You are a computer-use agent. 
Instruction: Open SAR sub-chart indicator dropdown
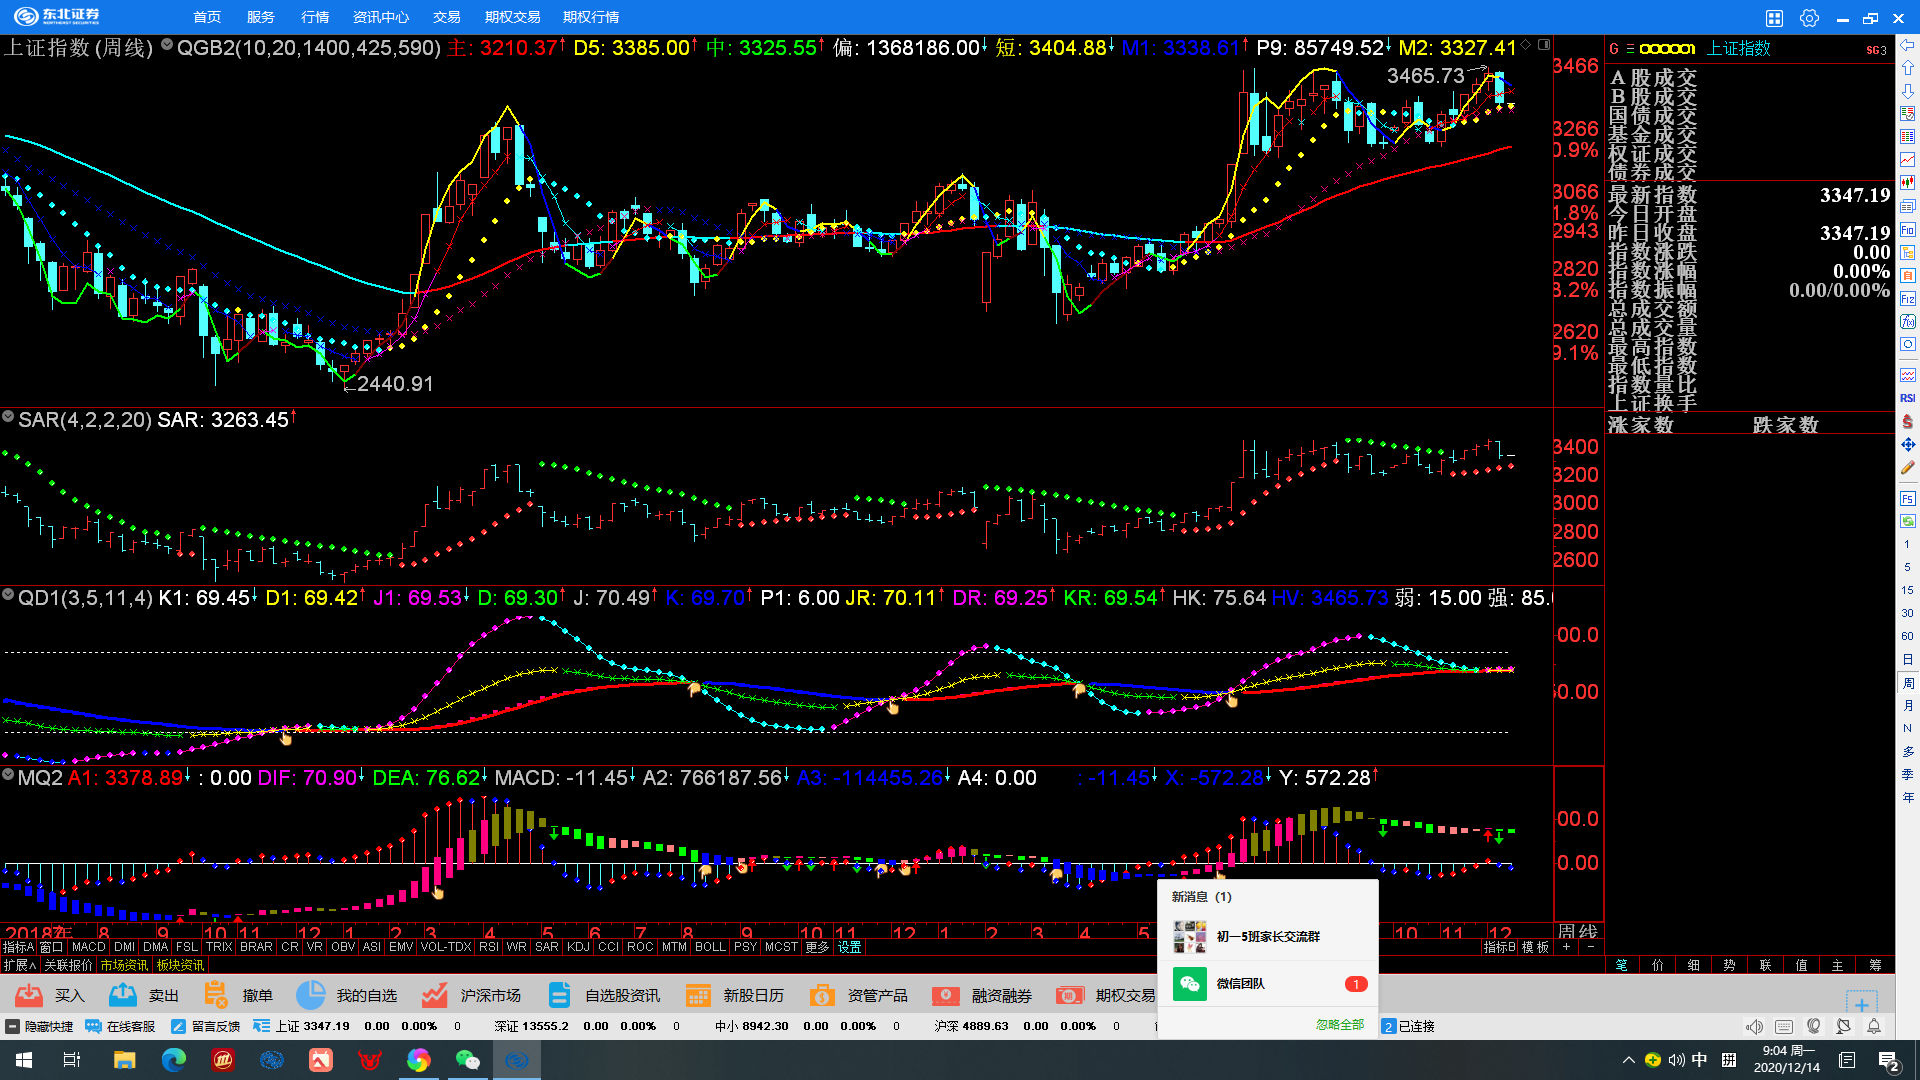tap(8, 416)
